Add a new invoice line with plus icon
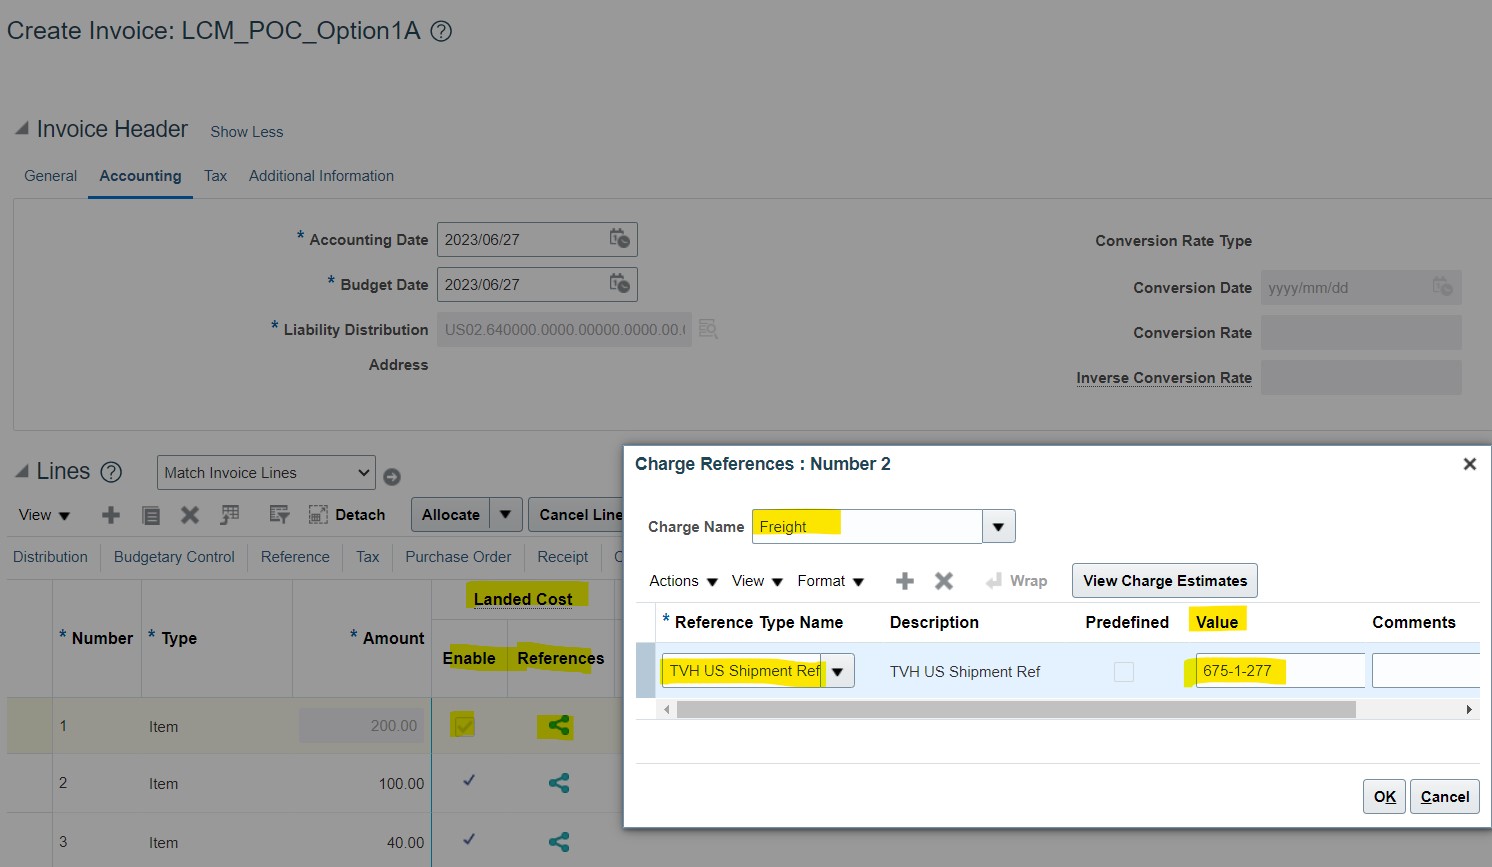 [110, 514]
